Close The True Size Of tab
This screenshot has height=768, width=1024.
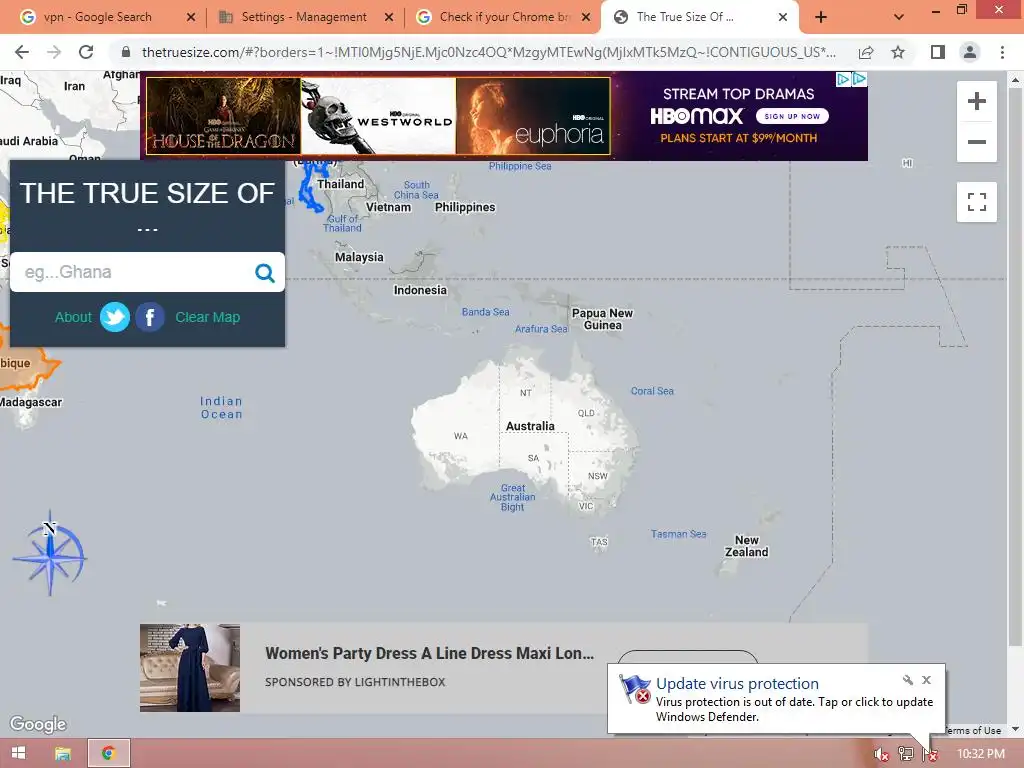pos(783,17)
